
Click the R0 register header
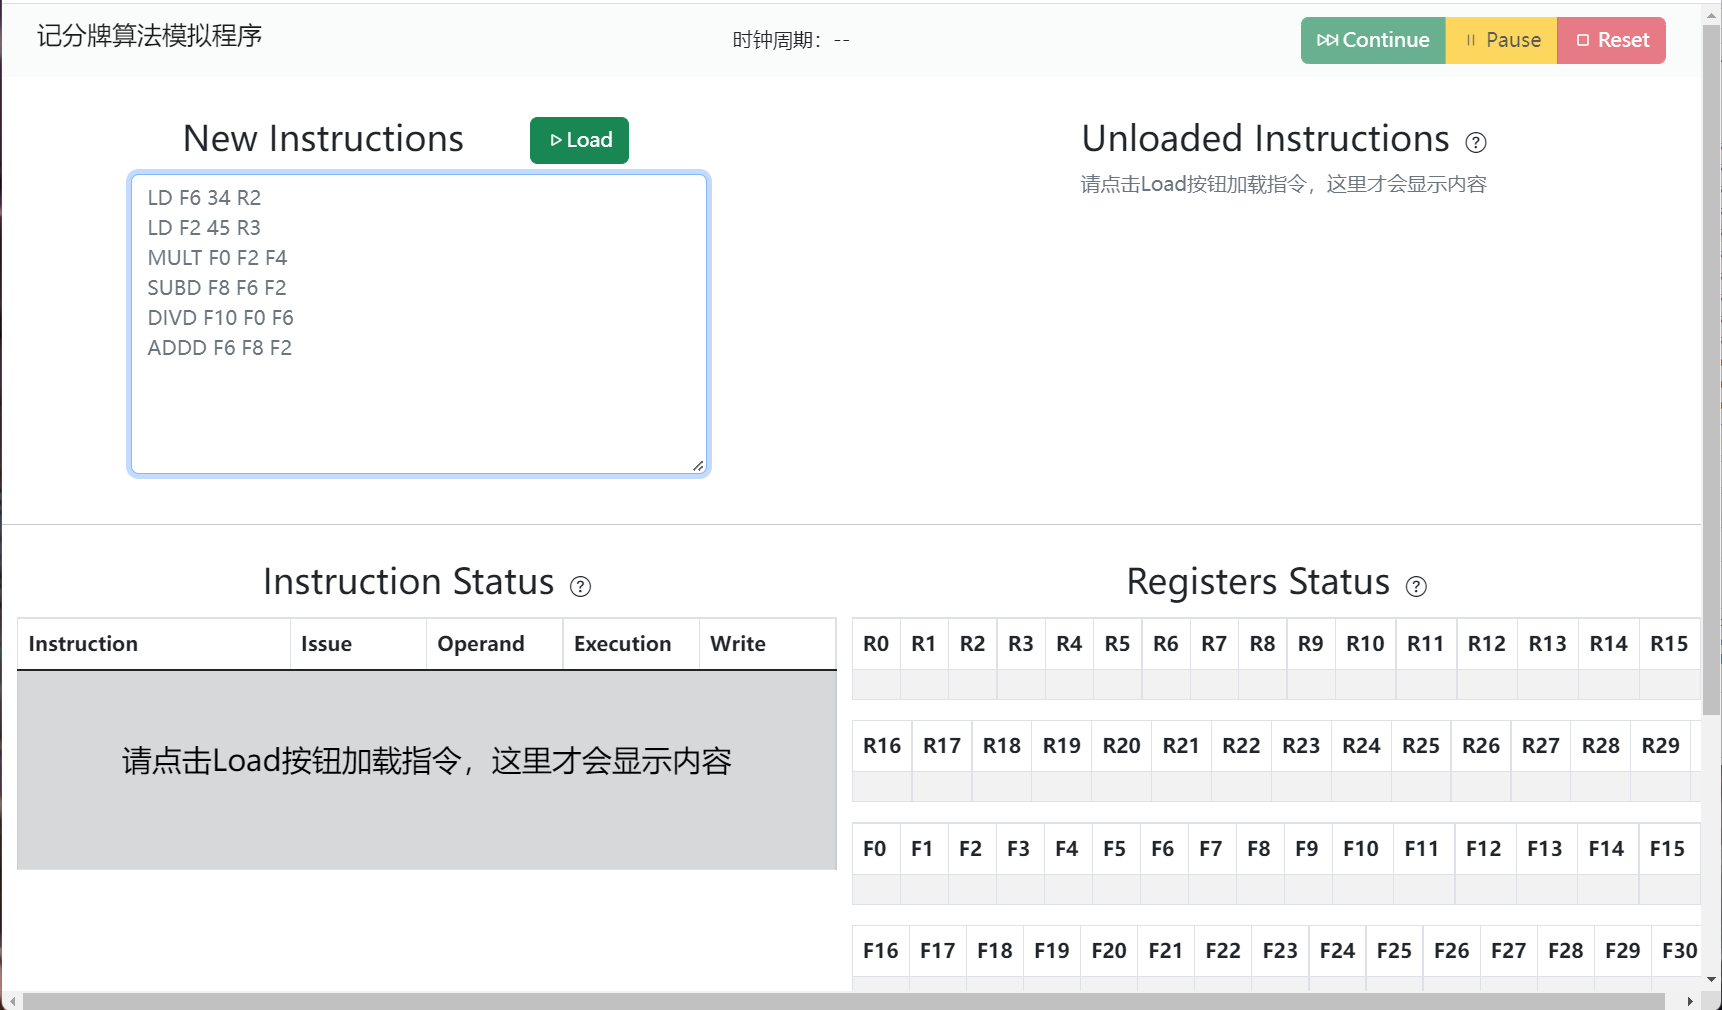coord(876,644)
